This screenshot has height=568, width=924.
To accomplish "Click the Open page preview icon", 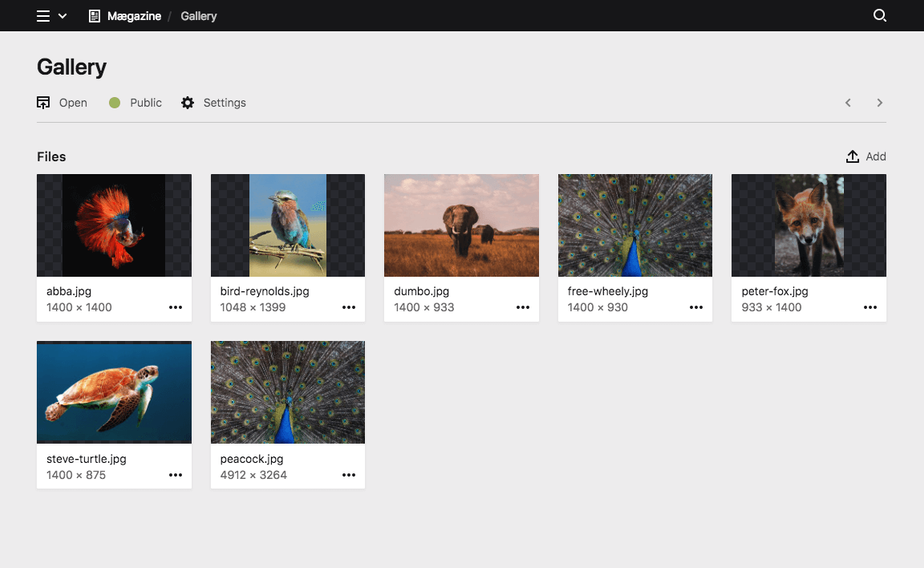I will pos(44,103).
